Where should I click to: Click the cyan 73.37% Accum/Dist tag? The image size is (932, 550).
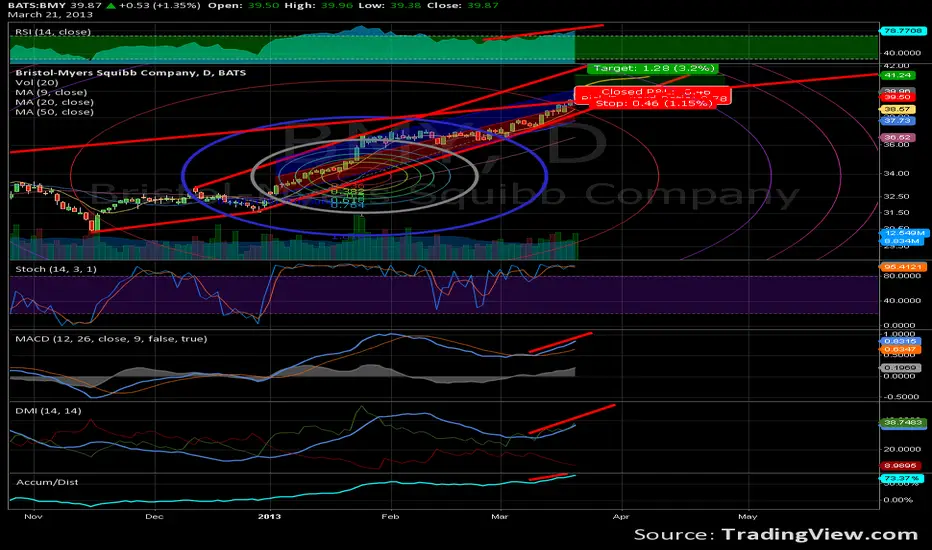coord(902,478)
